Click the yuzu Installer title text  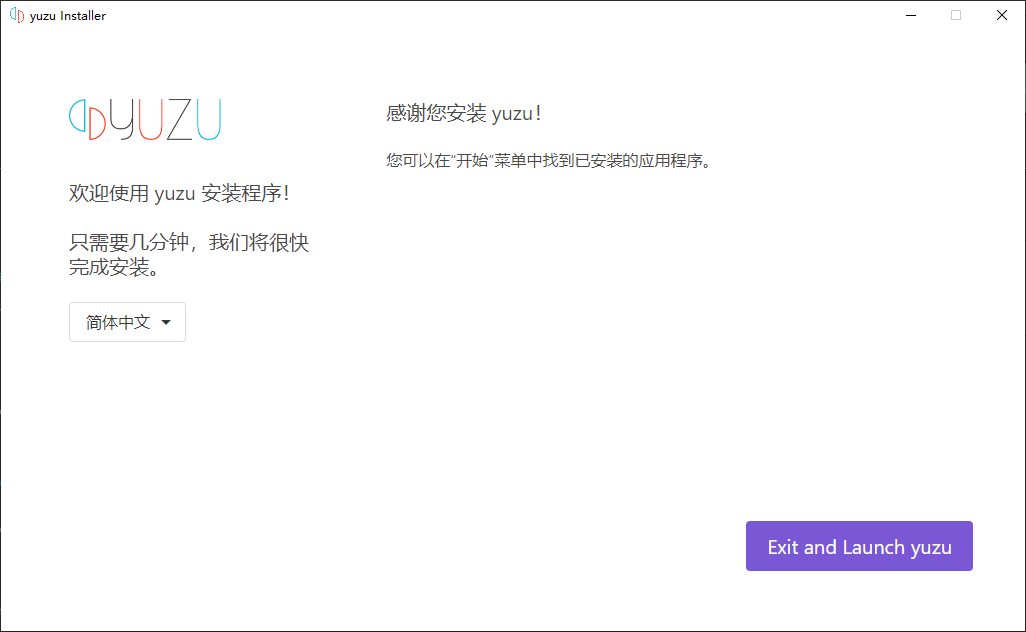tap(67, 16)
